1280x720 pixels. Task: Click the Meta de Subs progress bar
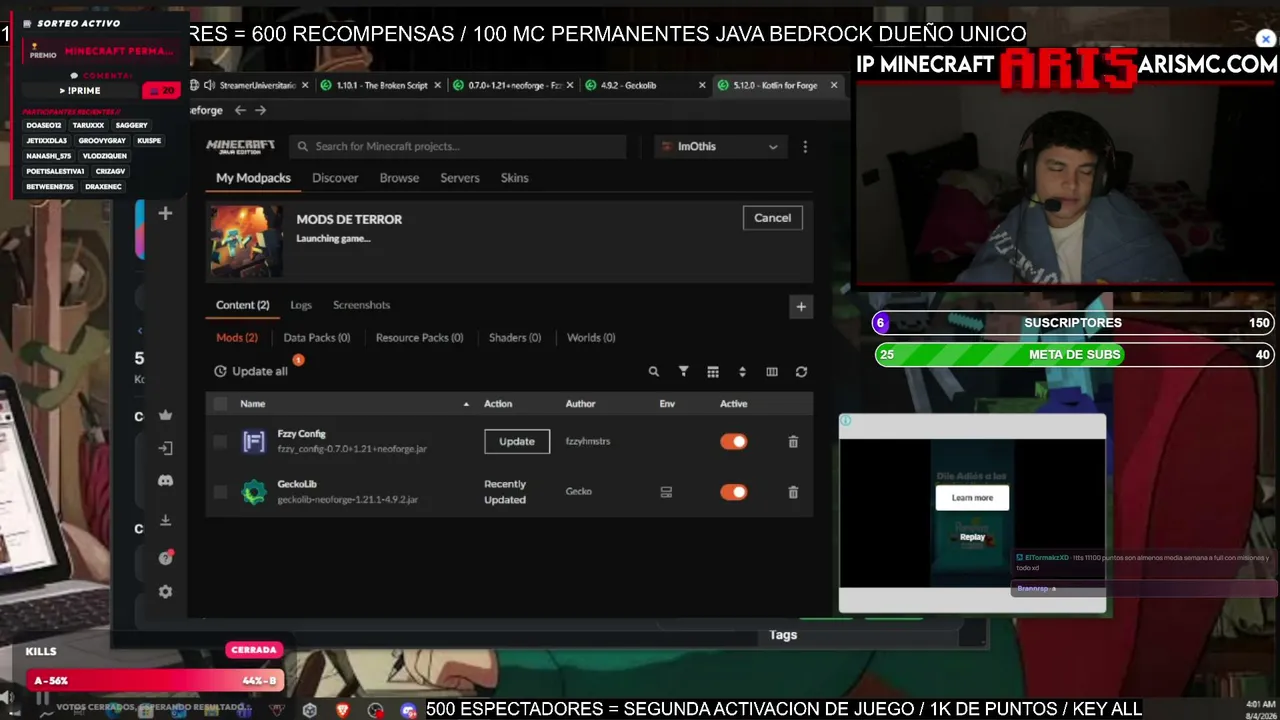(1075, 355)
